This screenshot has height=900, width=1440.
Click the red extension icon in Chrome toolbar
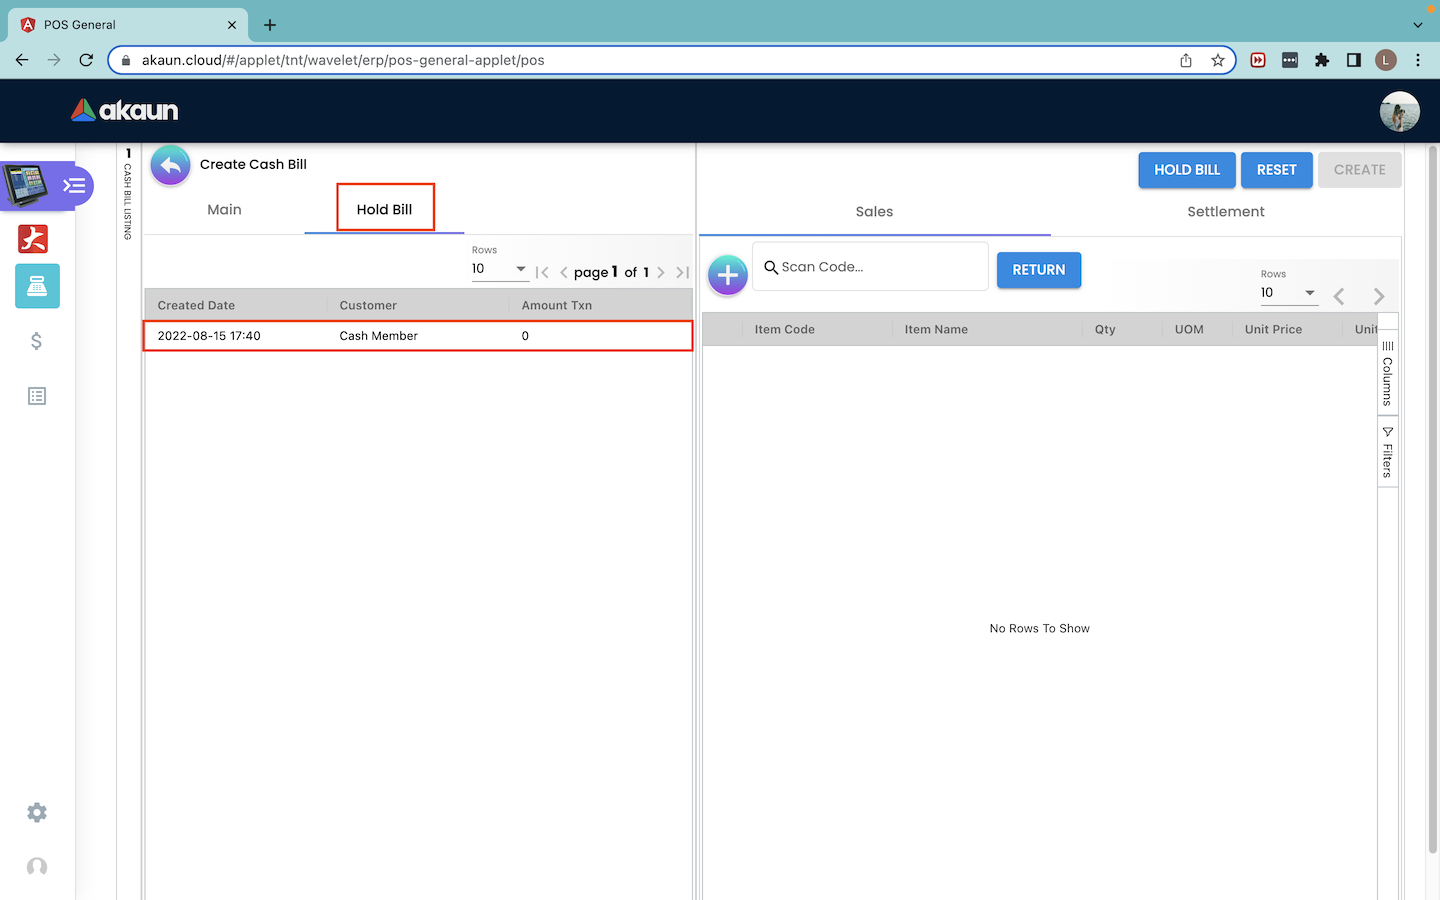1258,60
